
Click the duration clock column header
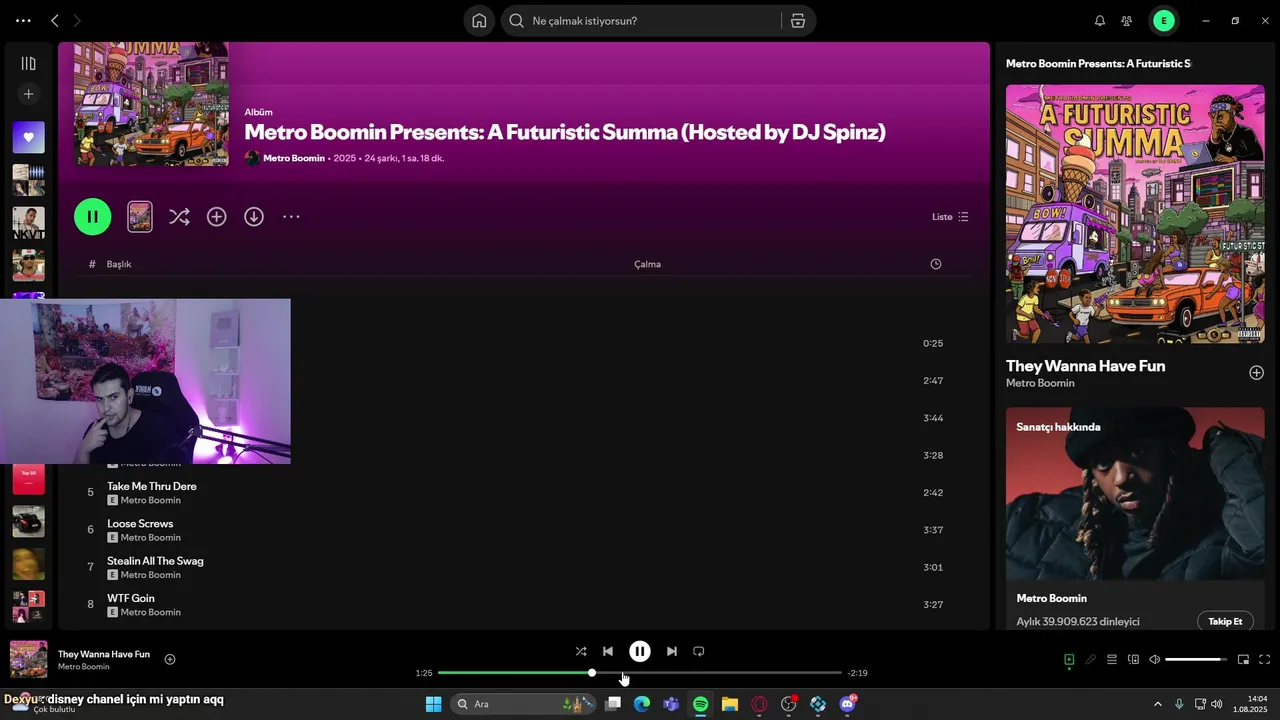(936, 264)
